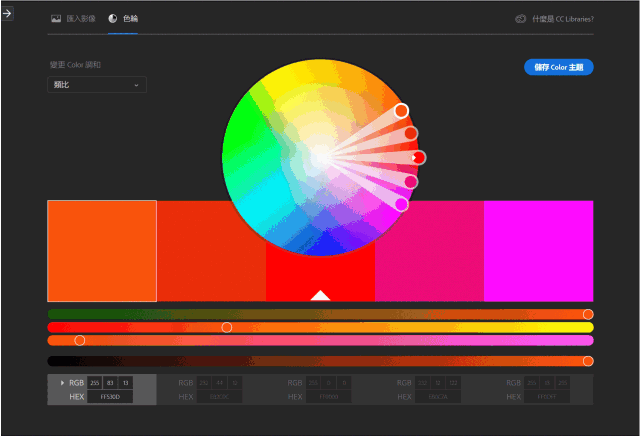Select the red-orange color swatch
Viewport: 640px width, 436px height.
pyautogui.click(x=211, y=251)
